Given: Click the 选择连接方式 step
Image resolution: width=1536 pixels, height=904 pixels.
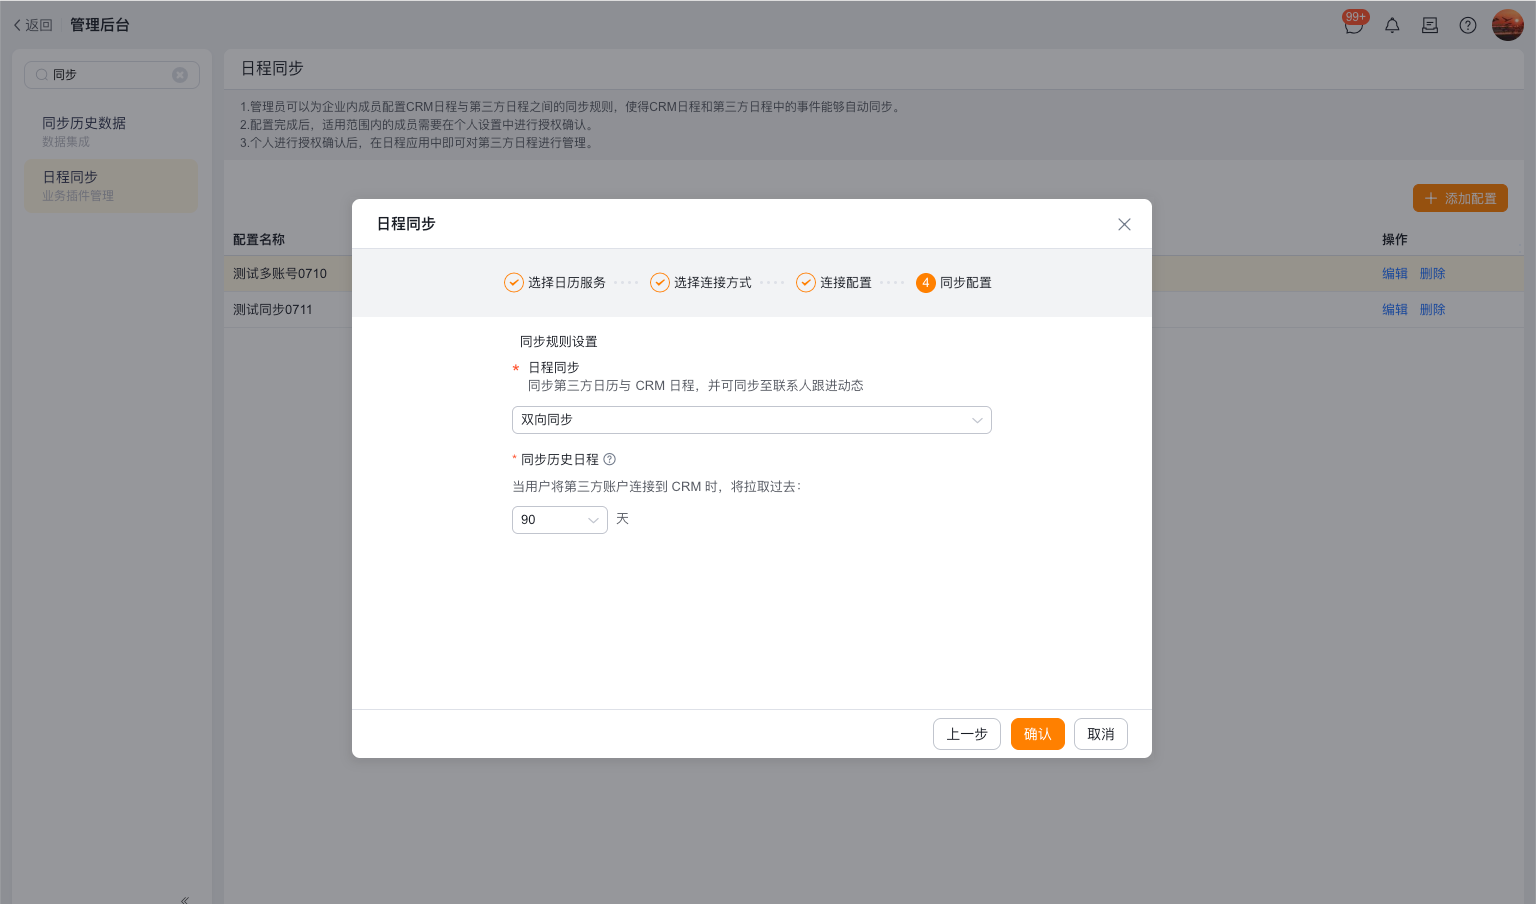Looking at the screenshot, I should [701, 283].
